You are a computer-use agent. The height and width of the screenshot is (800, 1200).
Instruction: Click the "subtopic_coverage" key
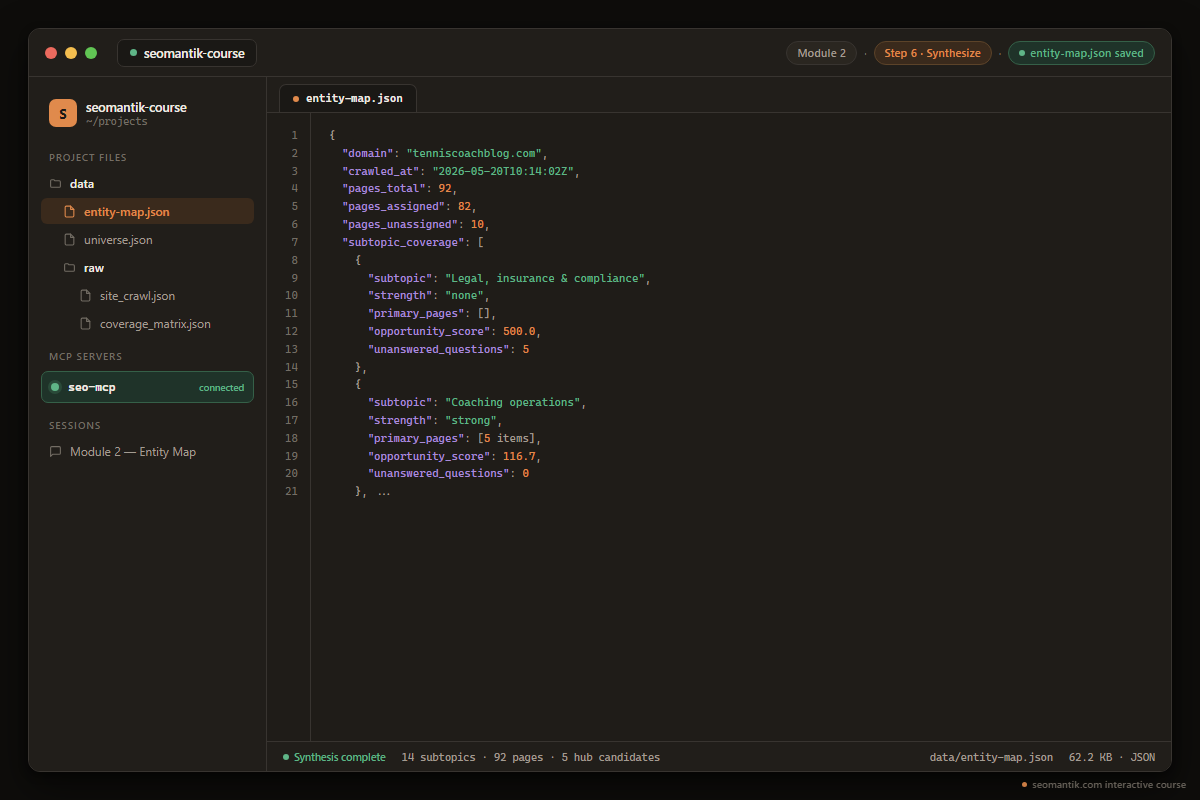405,242
